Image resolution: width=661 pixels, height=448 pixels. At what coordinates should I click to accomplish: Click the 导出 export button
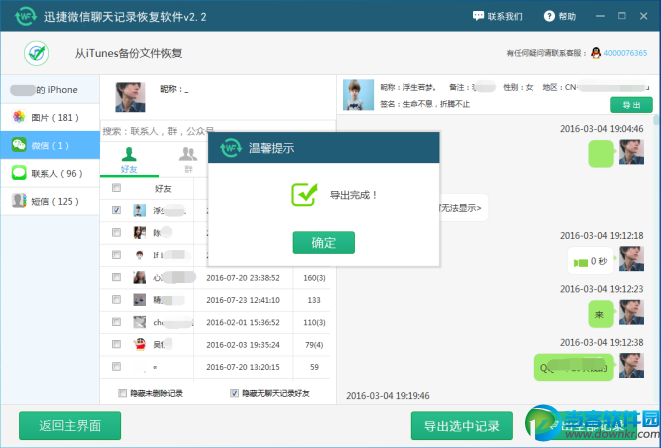coord(631,105)
